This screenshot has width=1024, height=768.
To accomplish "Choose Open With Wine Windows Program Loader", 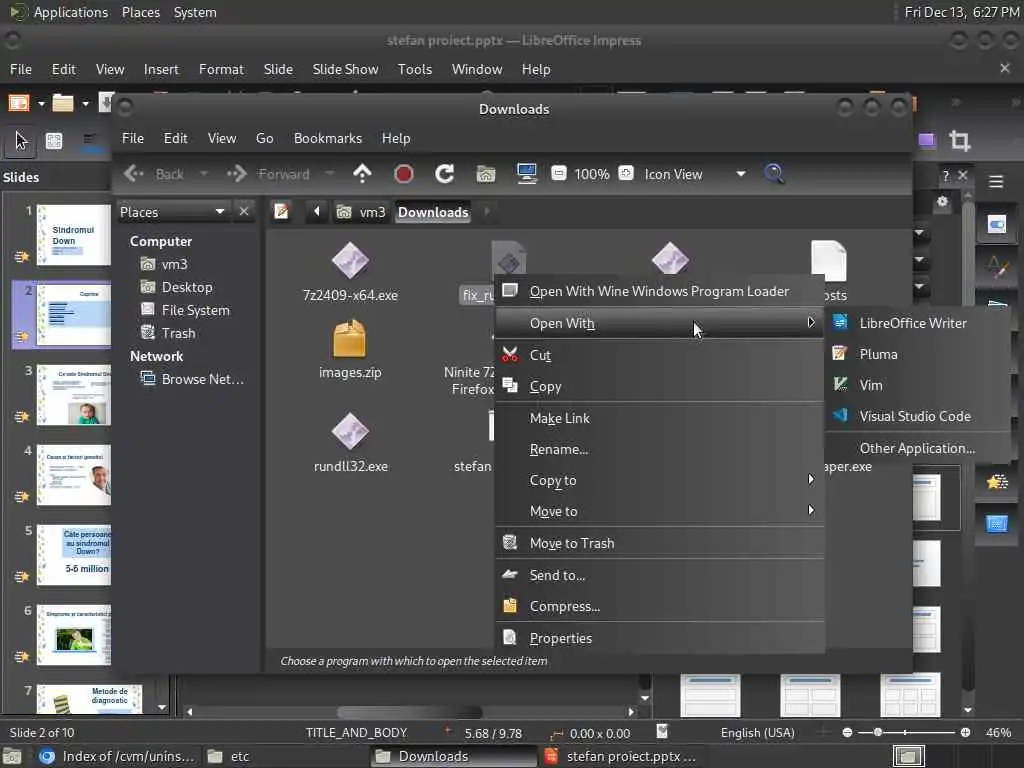I will point(660,291).
